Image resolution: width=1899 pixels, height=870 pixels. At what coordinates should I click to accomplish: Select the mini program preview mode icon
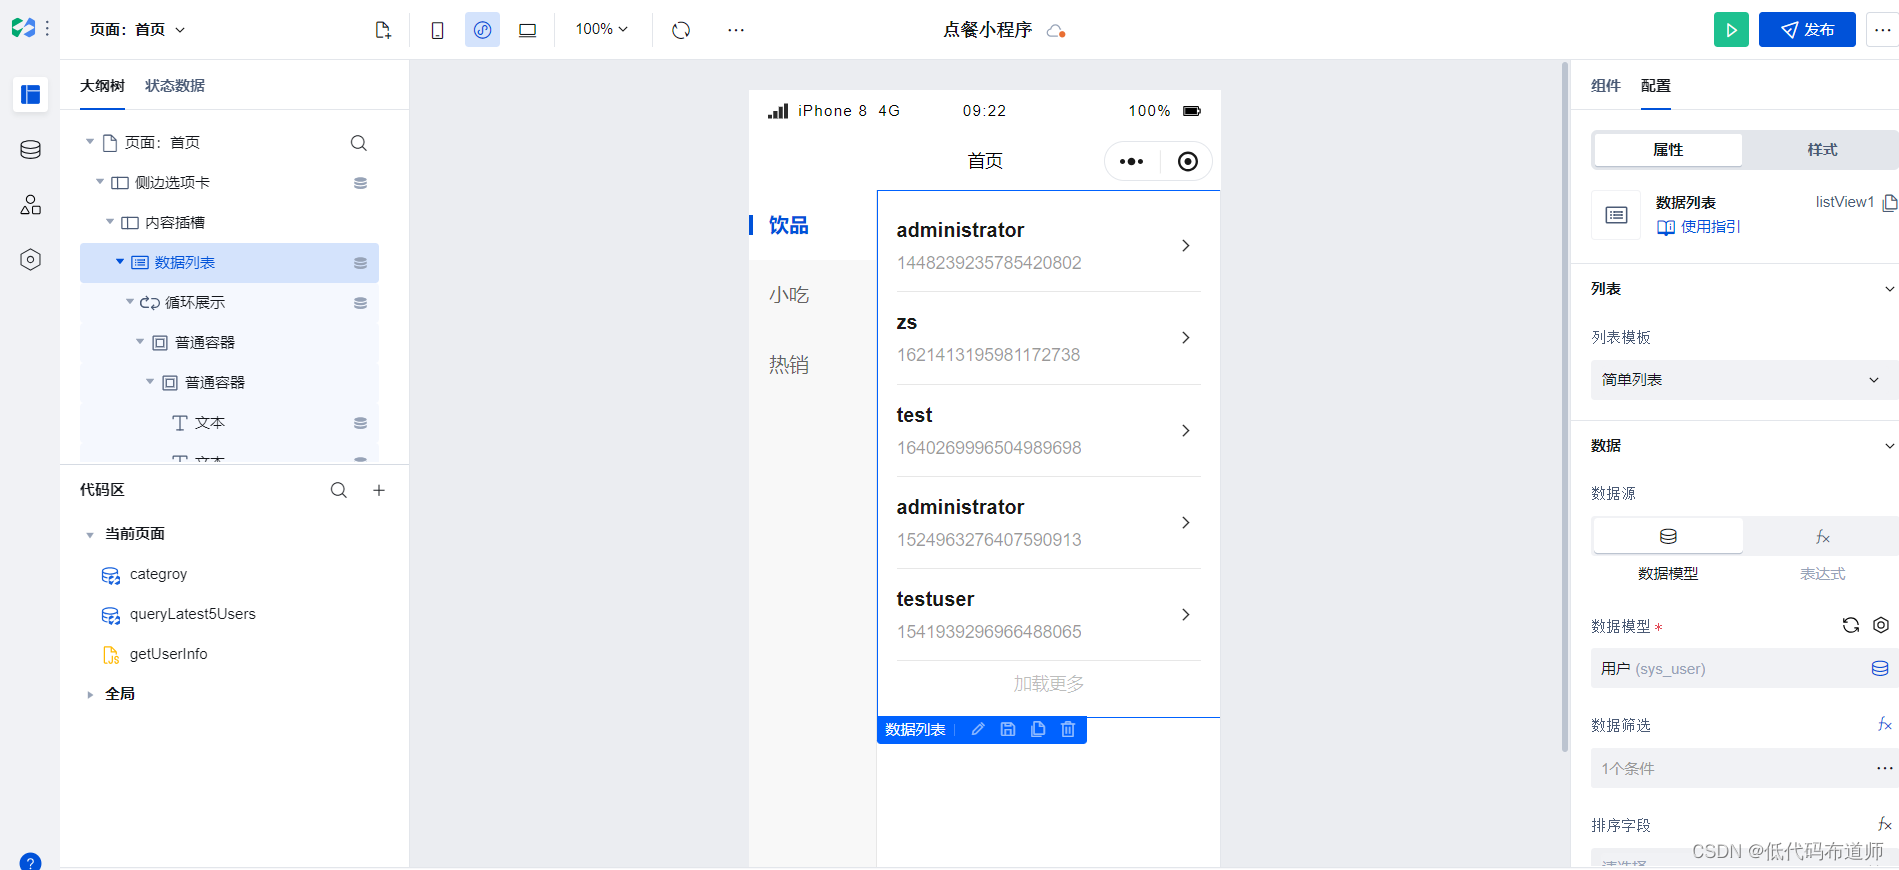(x=482, y=30)
